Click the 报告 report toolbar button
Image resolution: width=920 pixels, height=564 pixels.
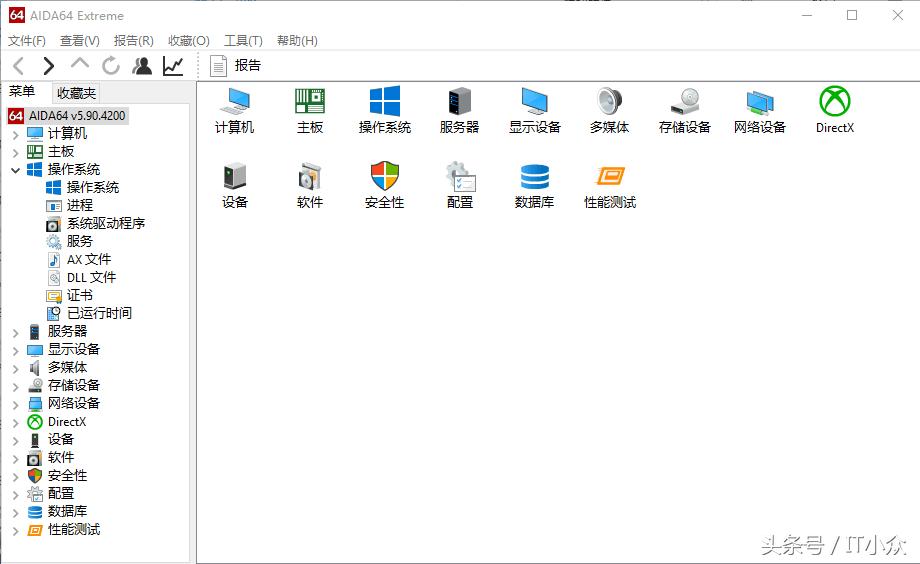[x=236, y=66]
